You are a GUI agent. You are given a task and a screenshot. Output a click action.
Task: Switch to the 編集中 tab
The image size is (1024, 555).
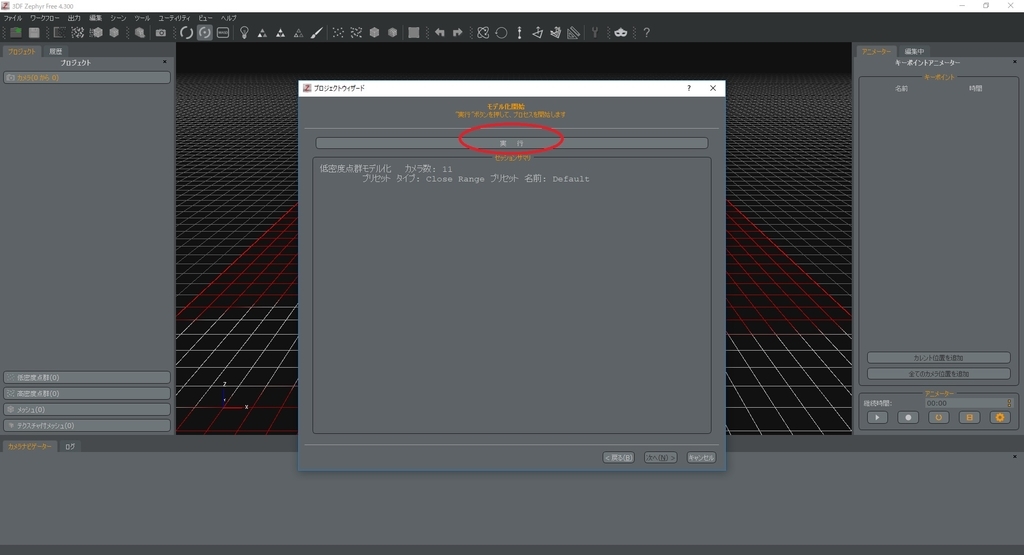pos(914,51)
